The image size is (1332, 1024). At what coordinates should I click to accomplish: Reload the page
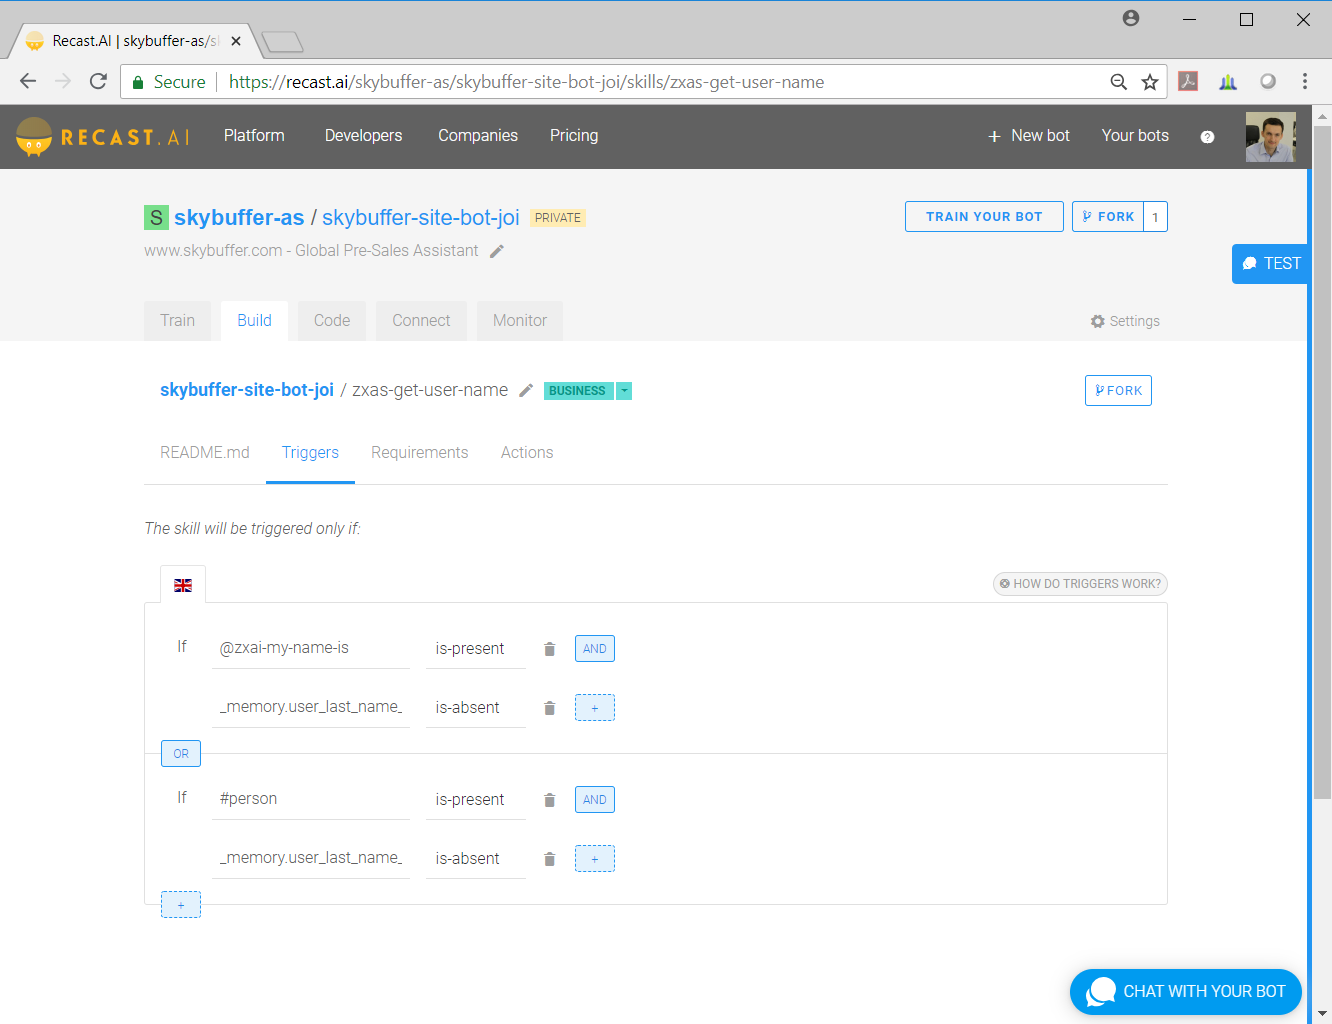[x=98, y=82]
